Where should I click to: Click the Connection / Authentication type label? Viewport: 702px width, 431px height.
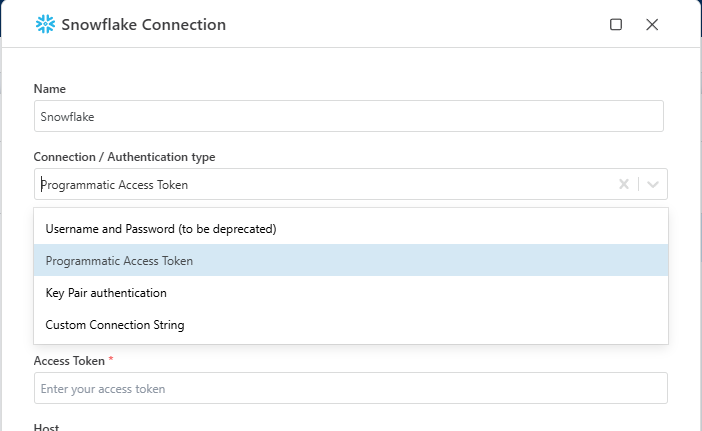click(x=124, y=157)
